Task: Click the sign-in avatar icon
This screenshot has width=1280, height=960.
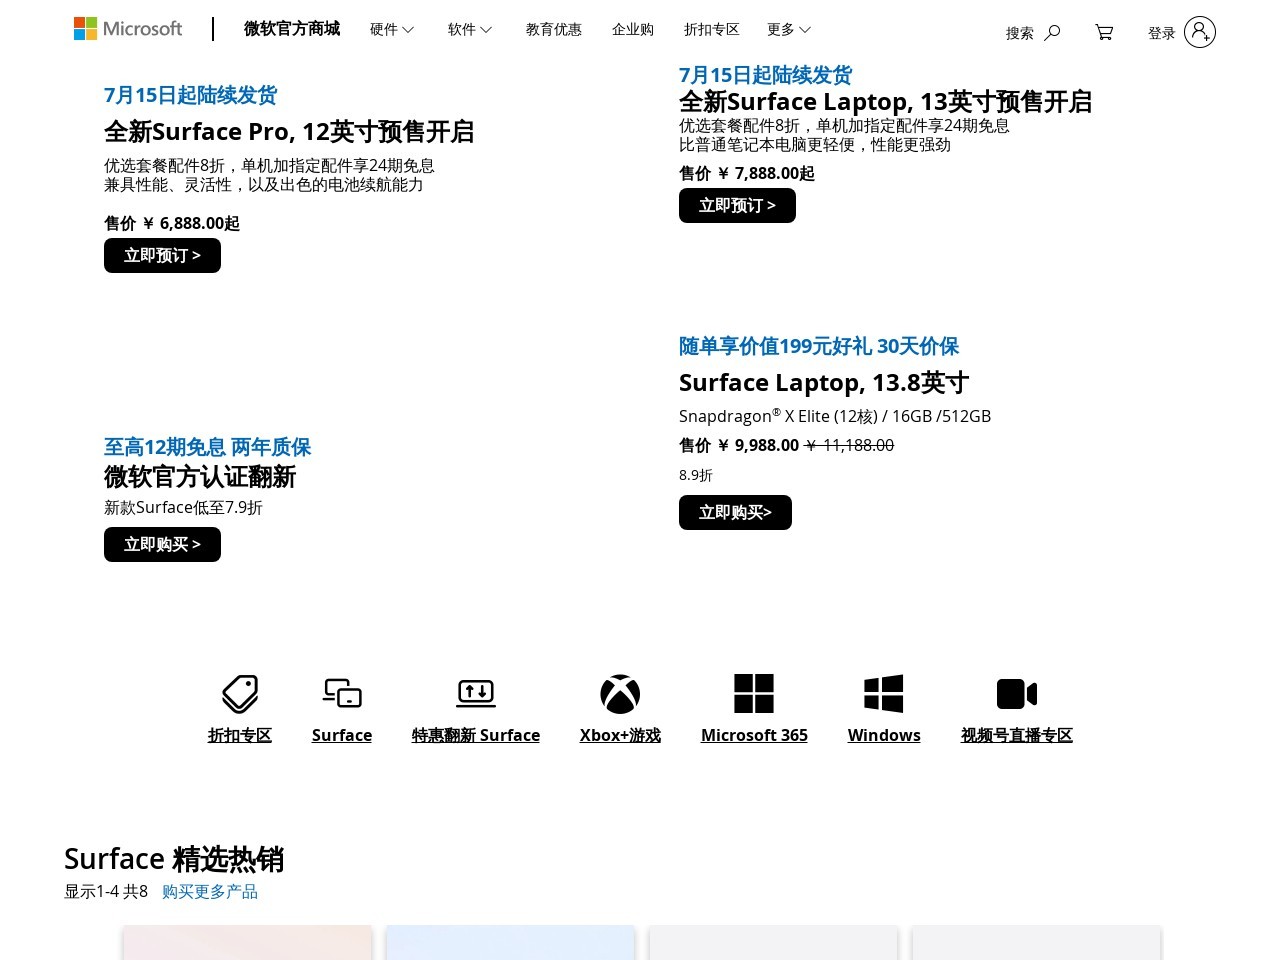Action: coord(1198,32)
